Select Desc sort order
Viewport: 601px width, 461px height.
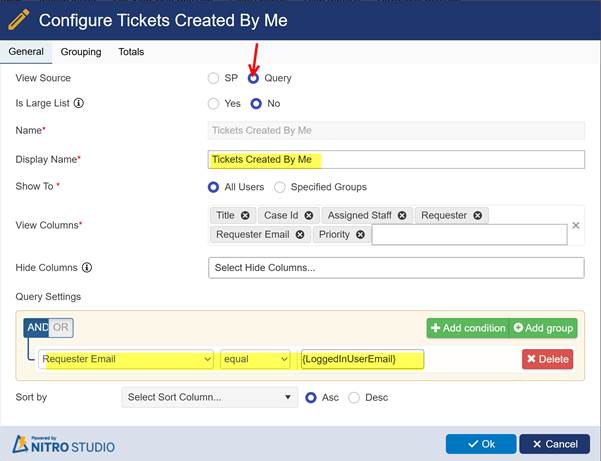point(355,397)
